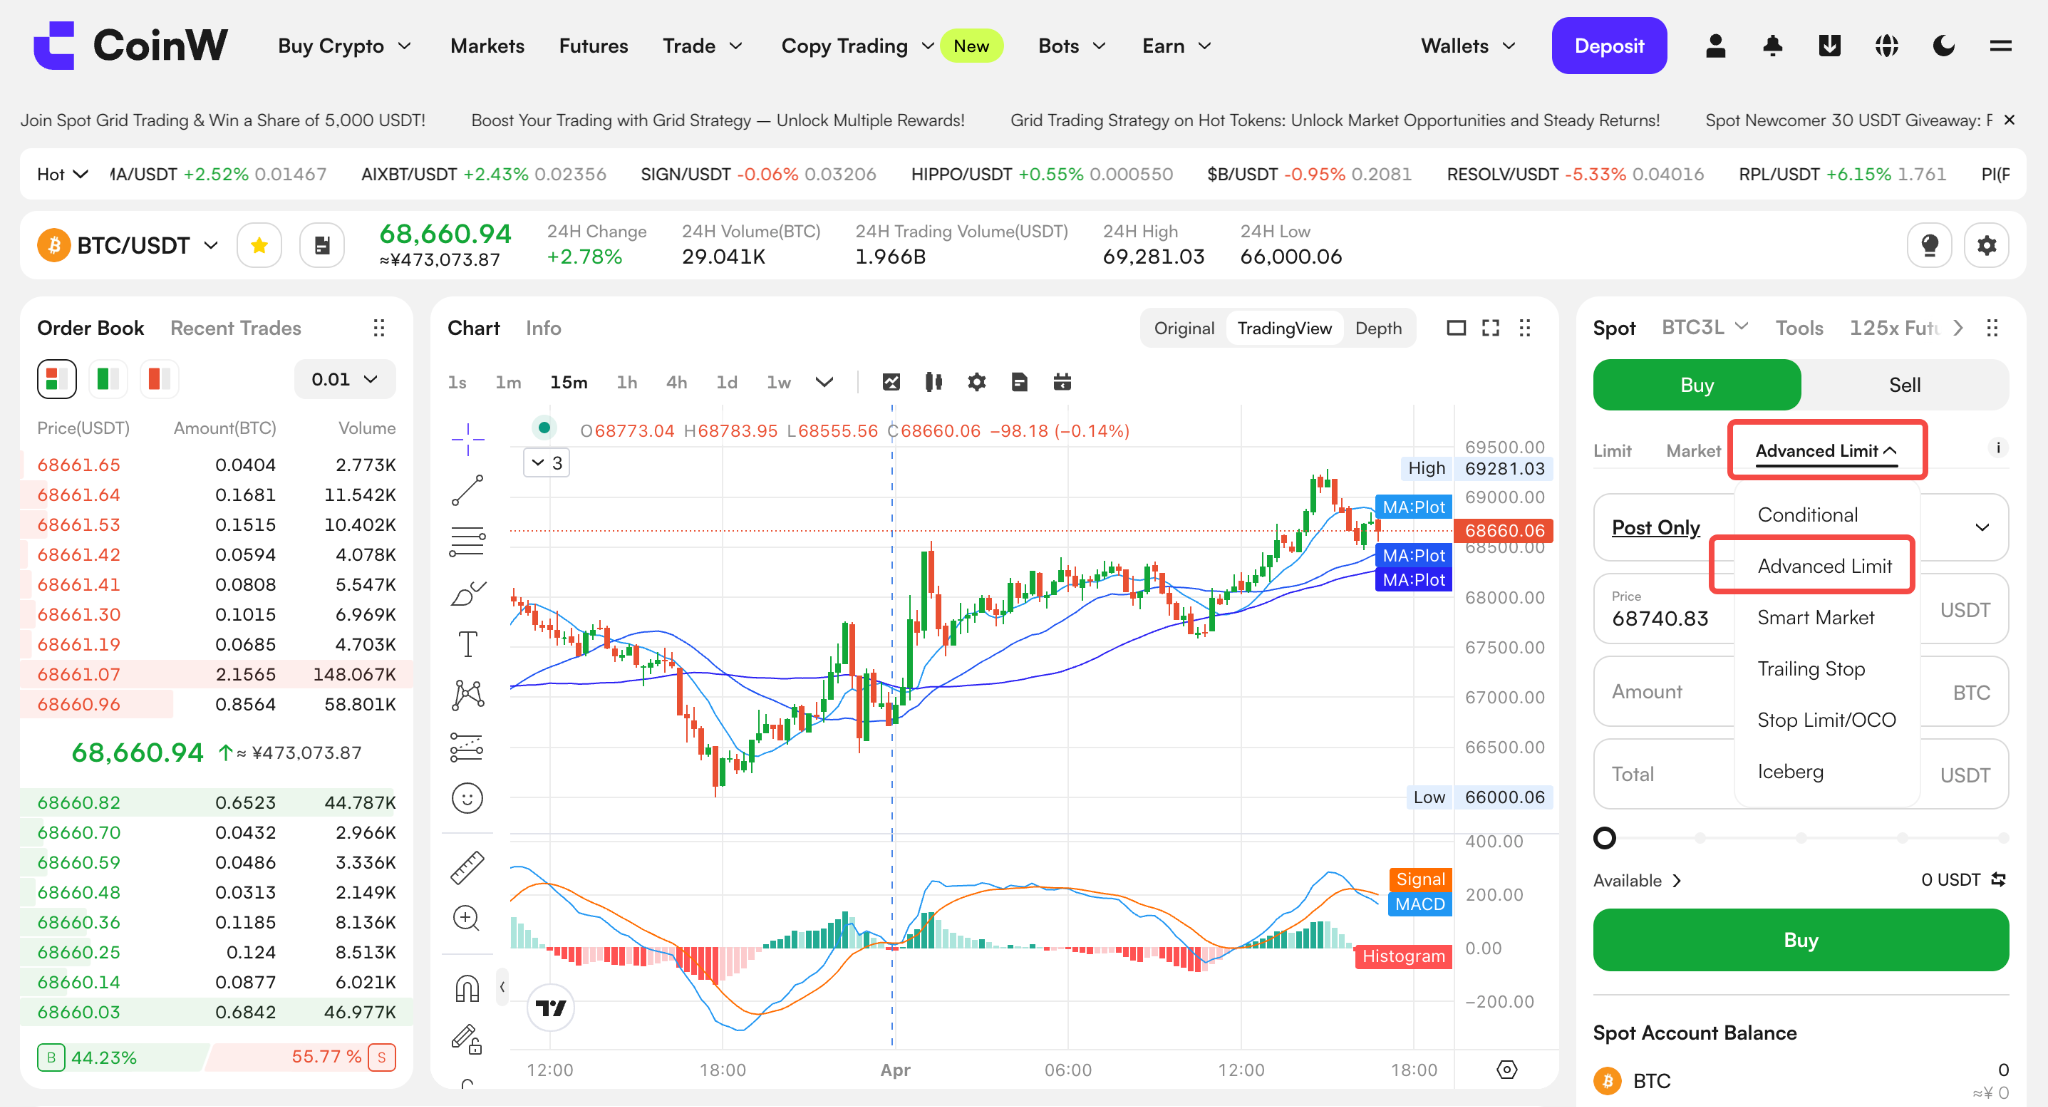The image size is (2048, 1107).
Task: Select the text annotation tool
Action: [x=467, y=644]
